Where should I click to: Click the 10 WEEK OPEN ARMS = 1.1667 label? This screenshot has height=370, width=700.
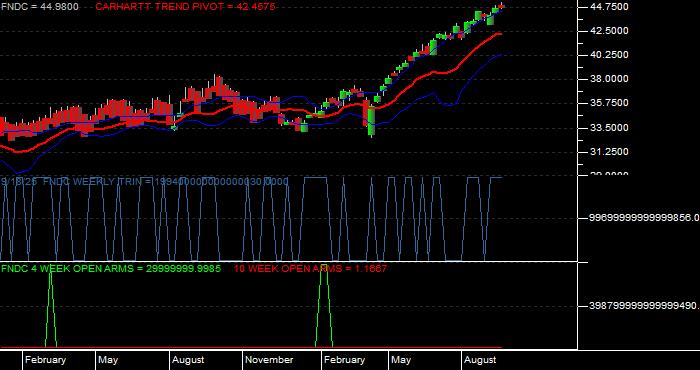coord(310,269)
